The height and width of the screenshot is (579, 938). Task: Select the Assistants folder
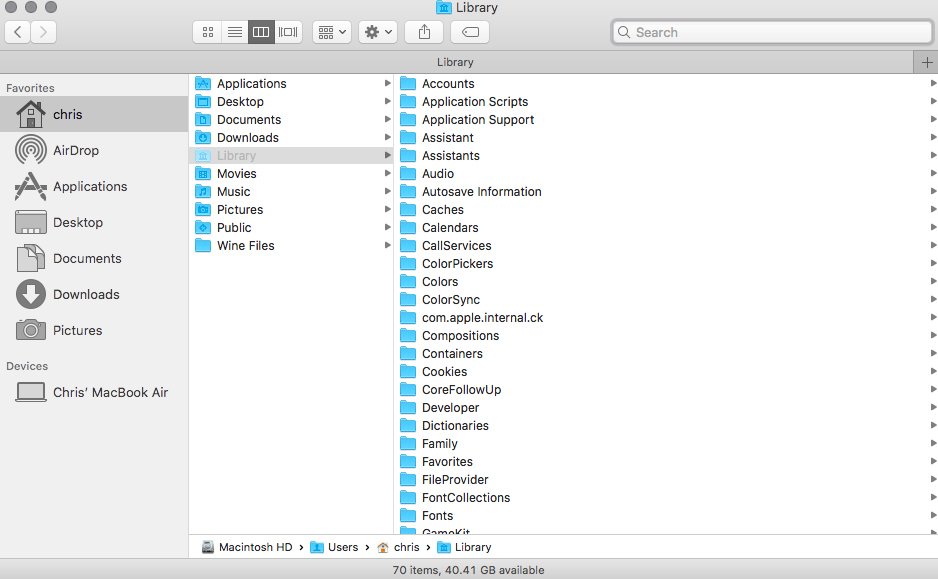666,156
